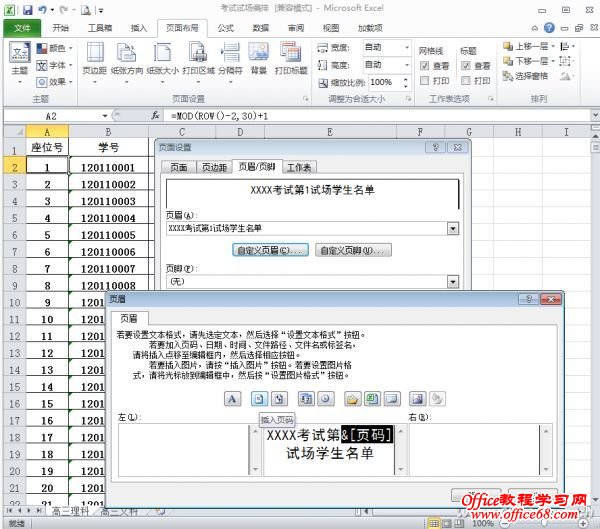
Task: Click the Insert Number of Pages icon
Action: [x=279, y=399]
